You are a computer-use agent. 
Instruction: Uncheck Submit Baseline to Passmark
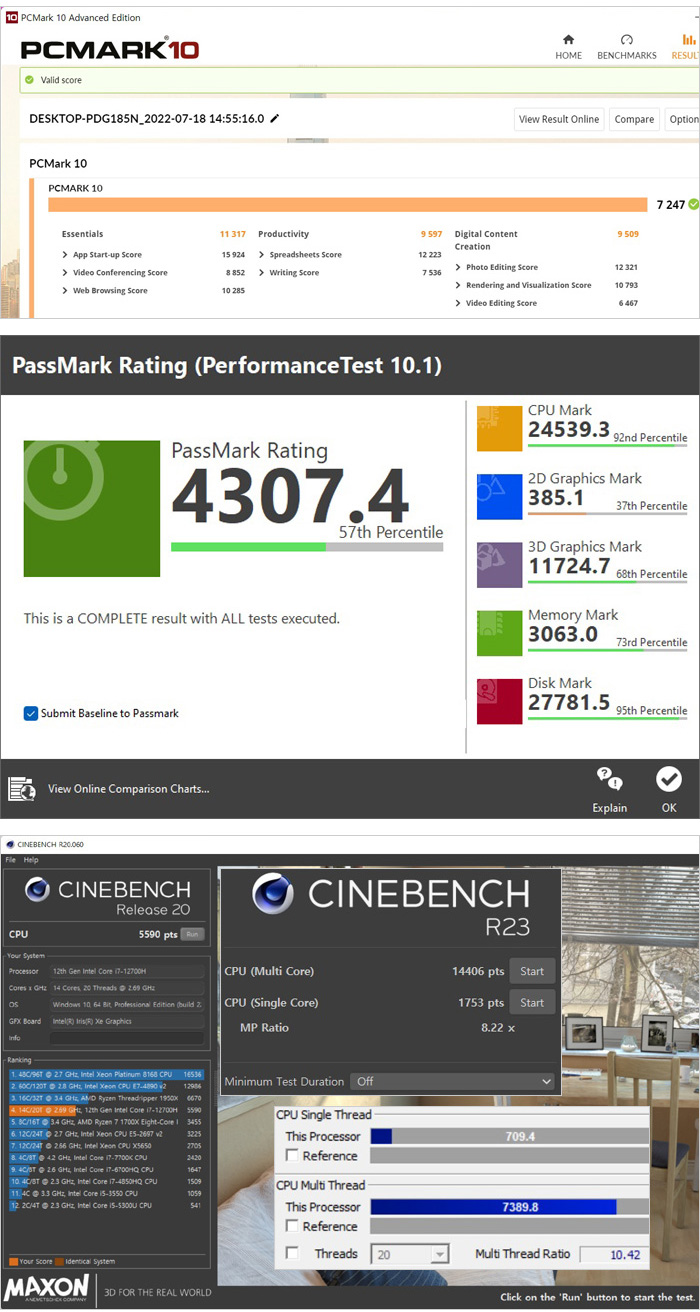[31, 713]
